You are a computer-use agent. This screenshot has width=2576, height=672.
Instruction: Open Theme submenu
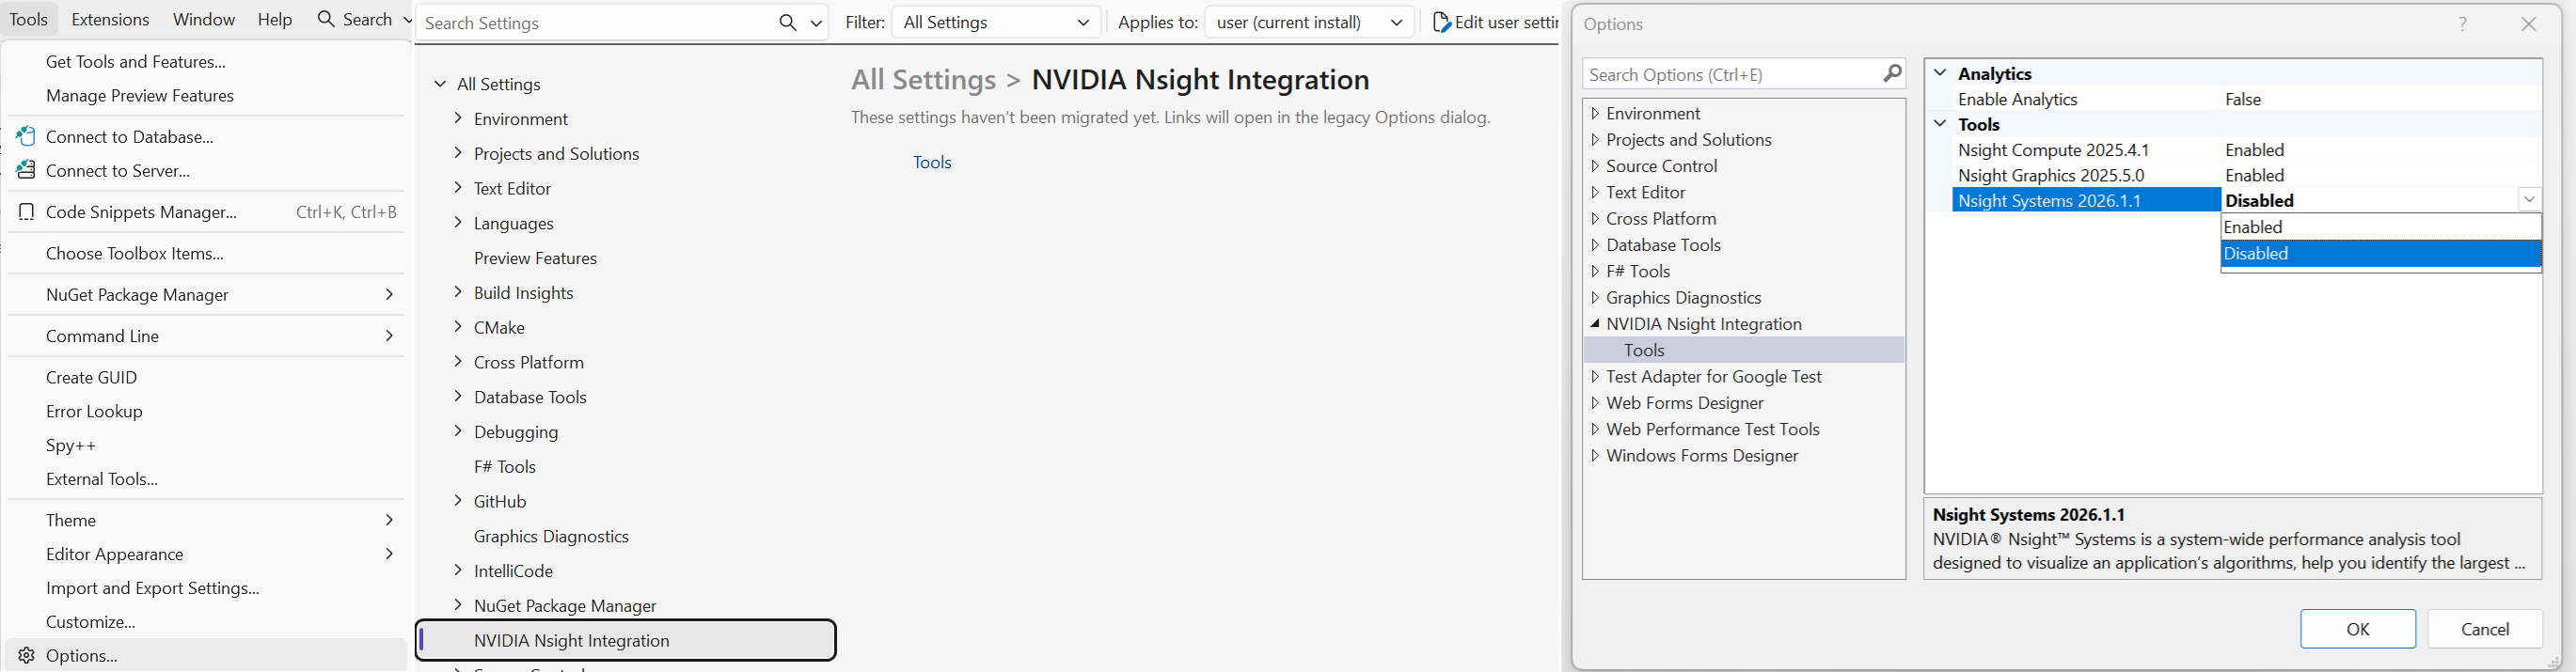point(206,520)
